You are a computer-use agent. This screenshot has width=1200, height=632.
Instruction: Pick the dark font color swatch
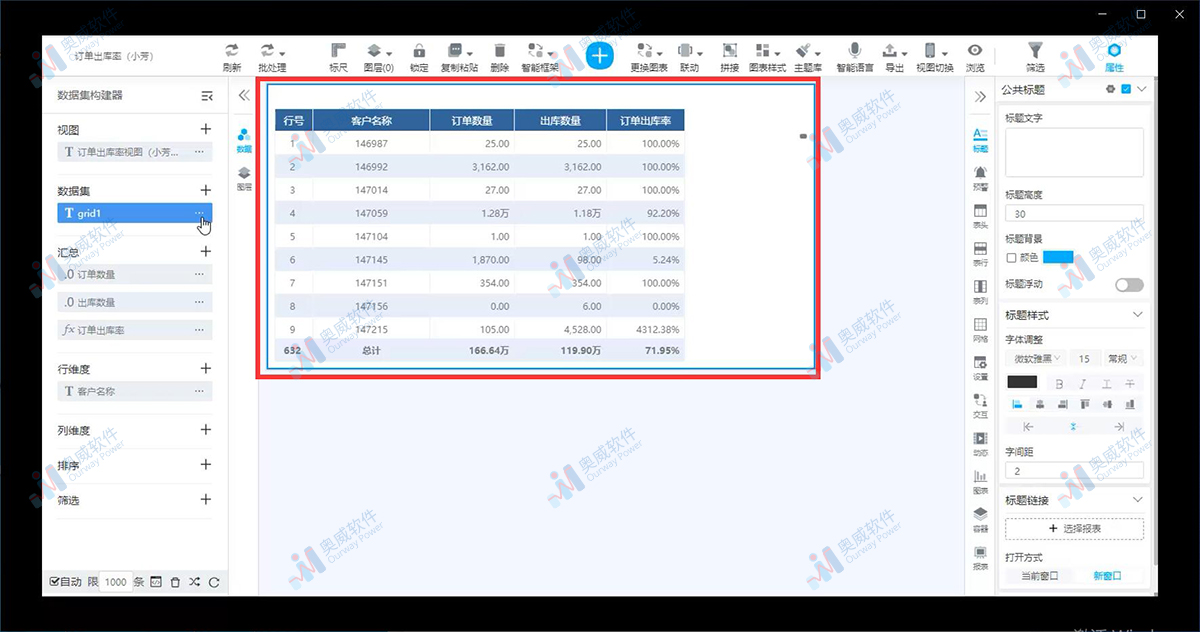coord(1022,382)
